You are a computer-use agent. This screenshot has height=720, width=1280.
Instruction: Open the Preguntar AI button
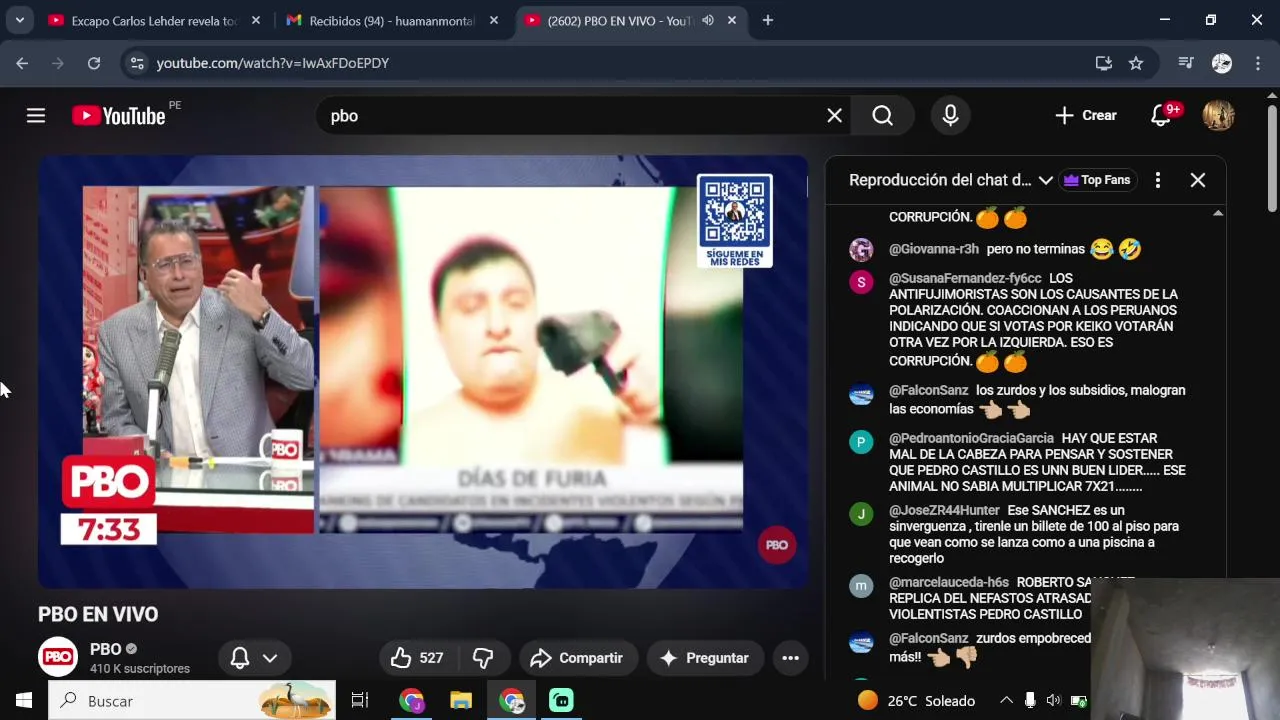[x=705, y=658]
